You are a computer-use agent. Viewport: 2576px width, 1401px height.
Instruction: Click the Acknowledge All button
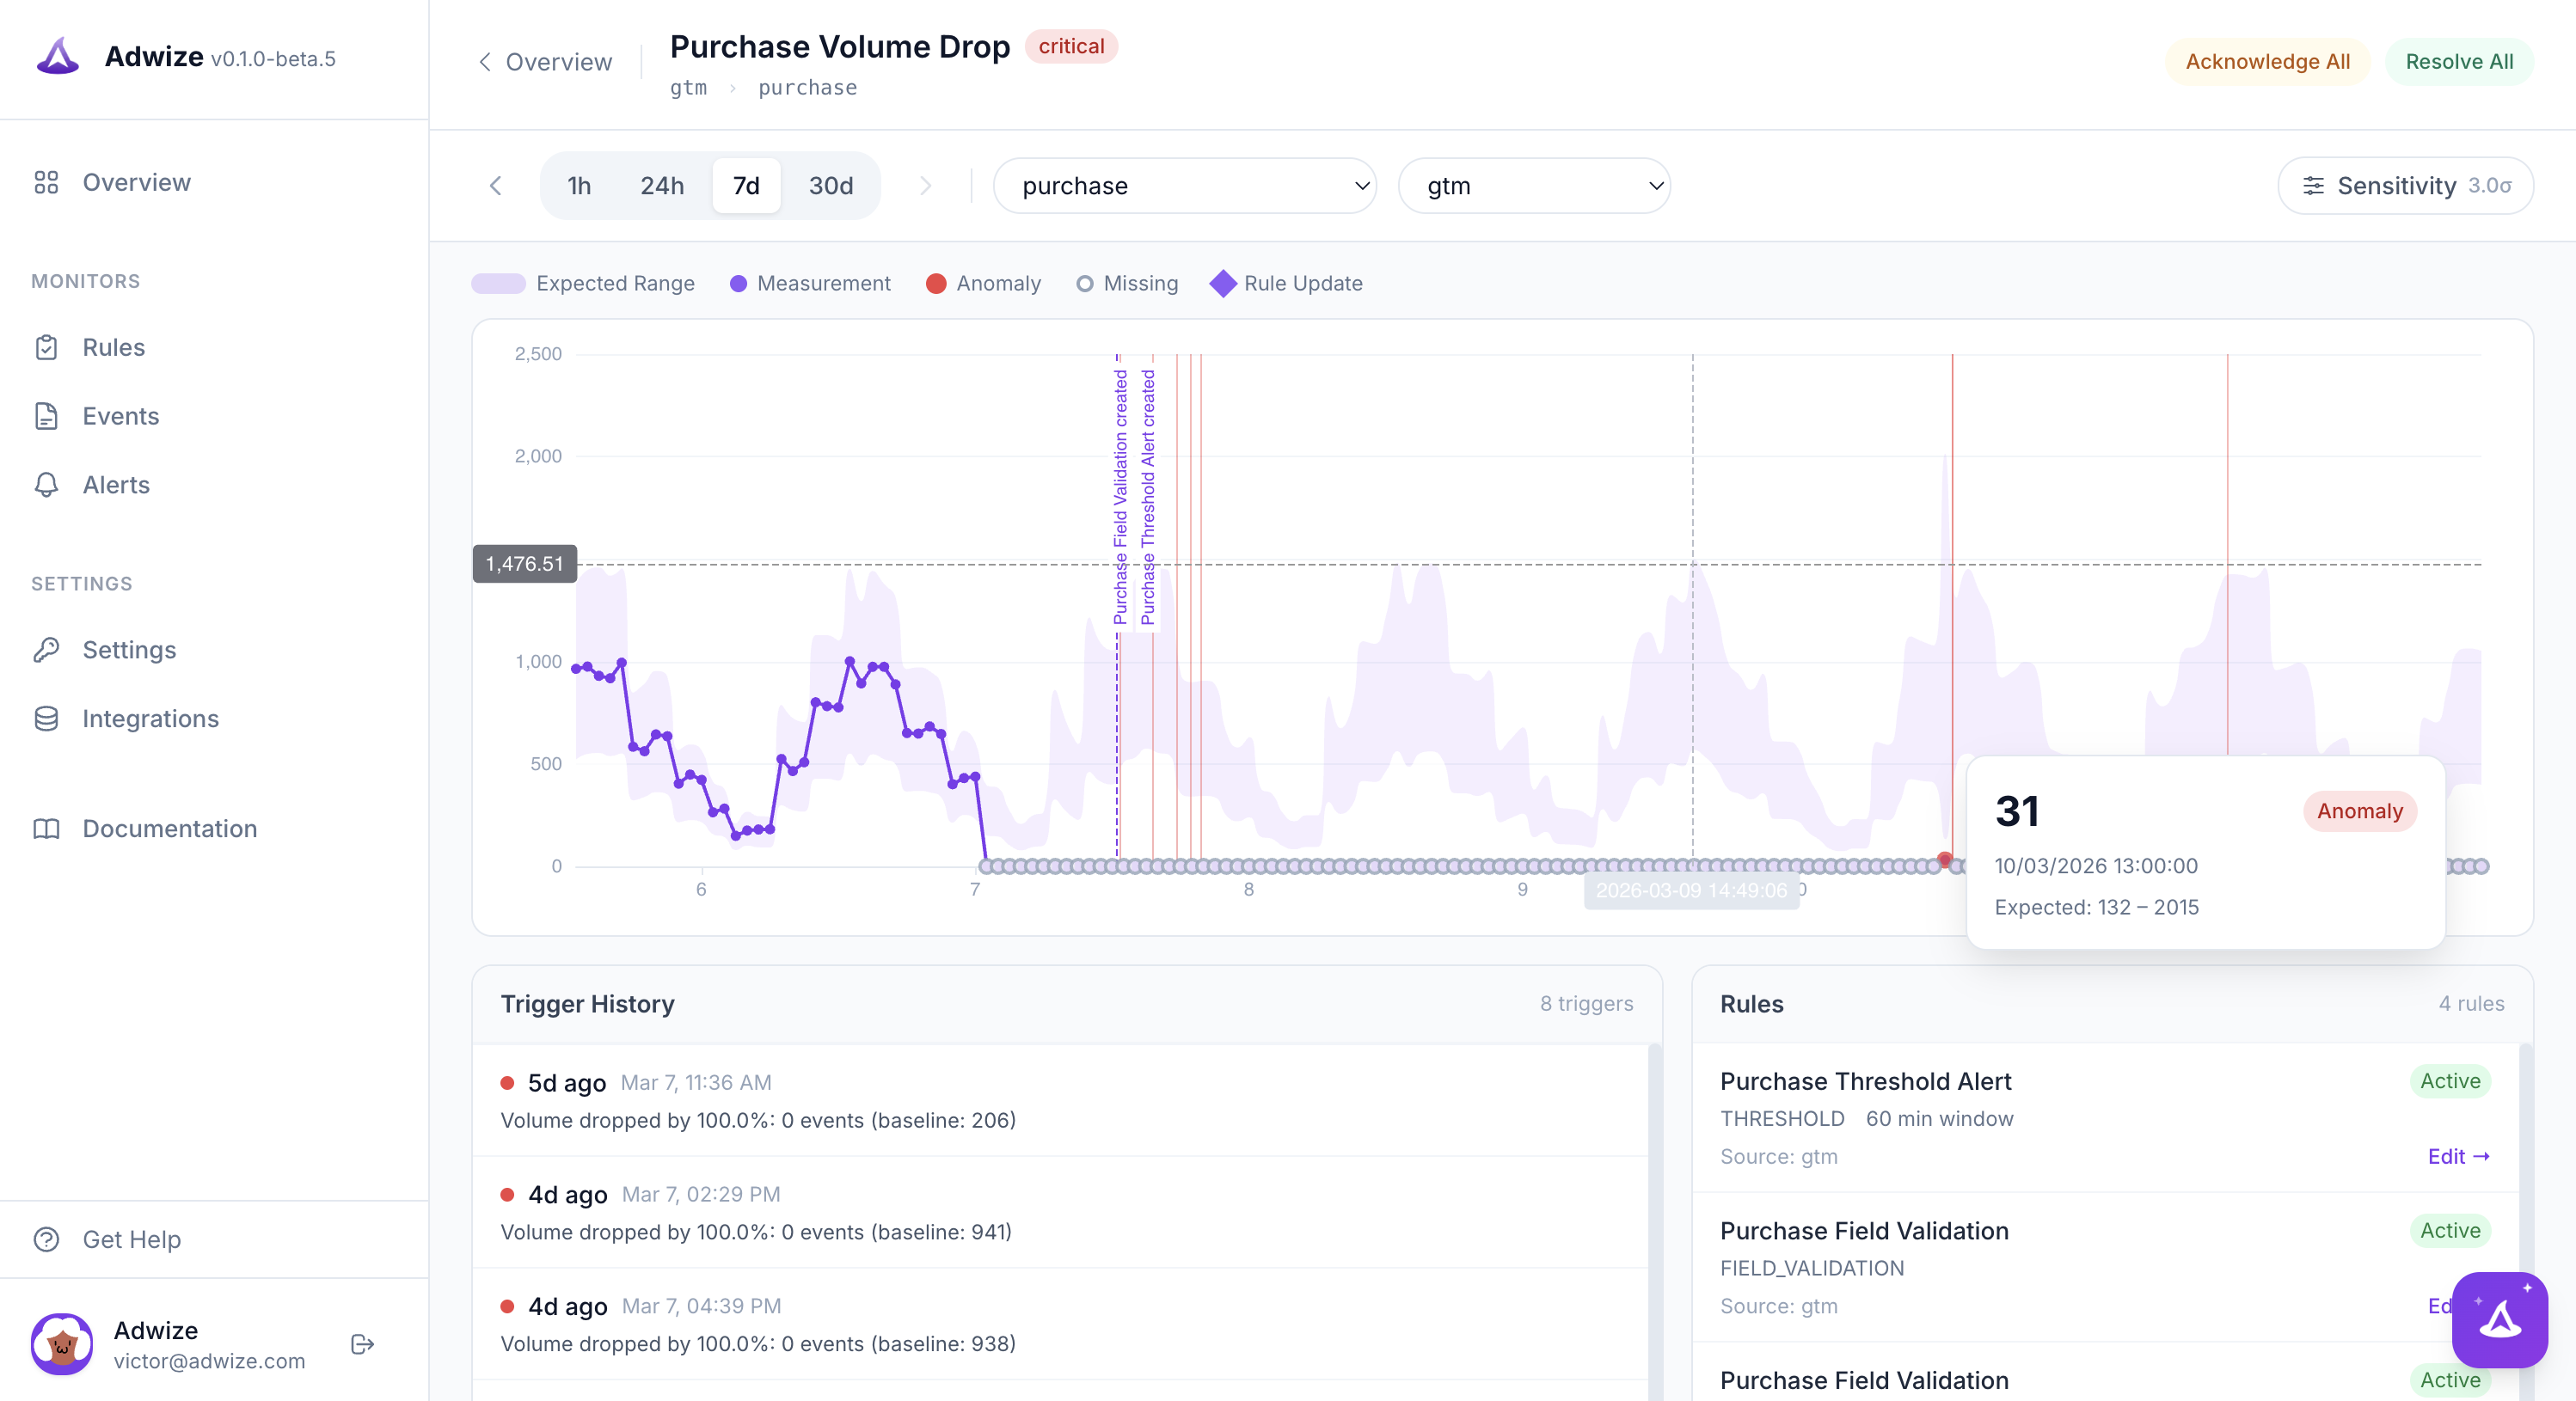point(2267,61)
